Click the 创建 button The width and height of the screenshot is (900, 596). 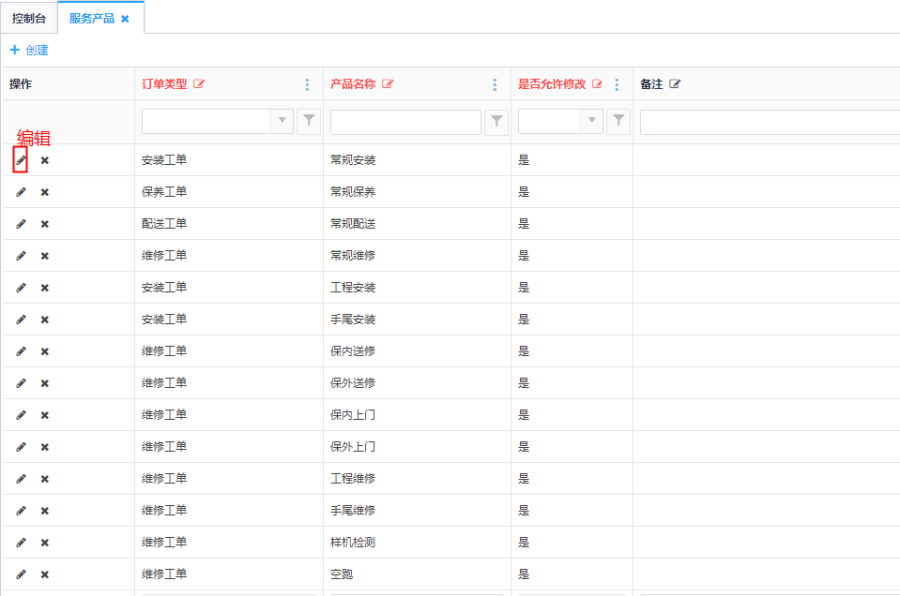click(29, 50)
